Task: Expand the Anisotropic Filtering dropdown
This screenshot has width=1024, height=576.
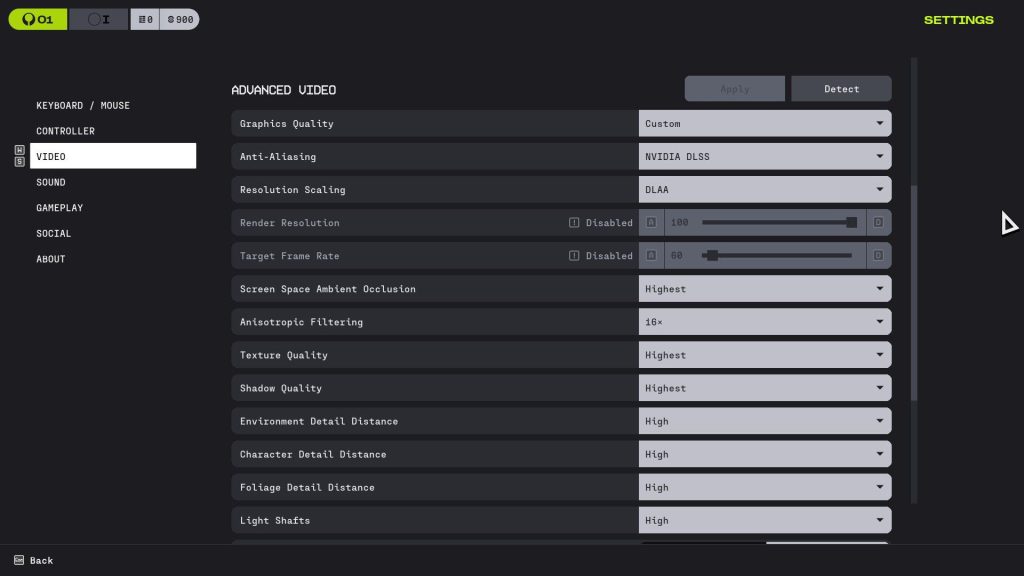Action: pos(765,322)
